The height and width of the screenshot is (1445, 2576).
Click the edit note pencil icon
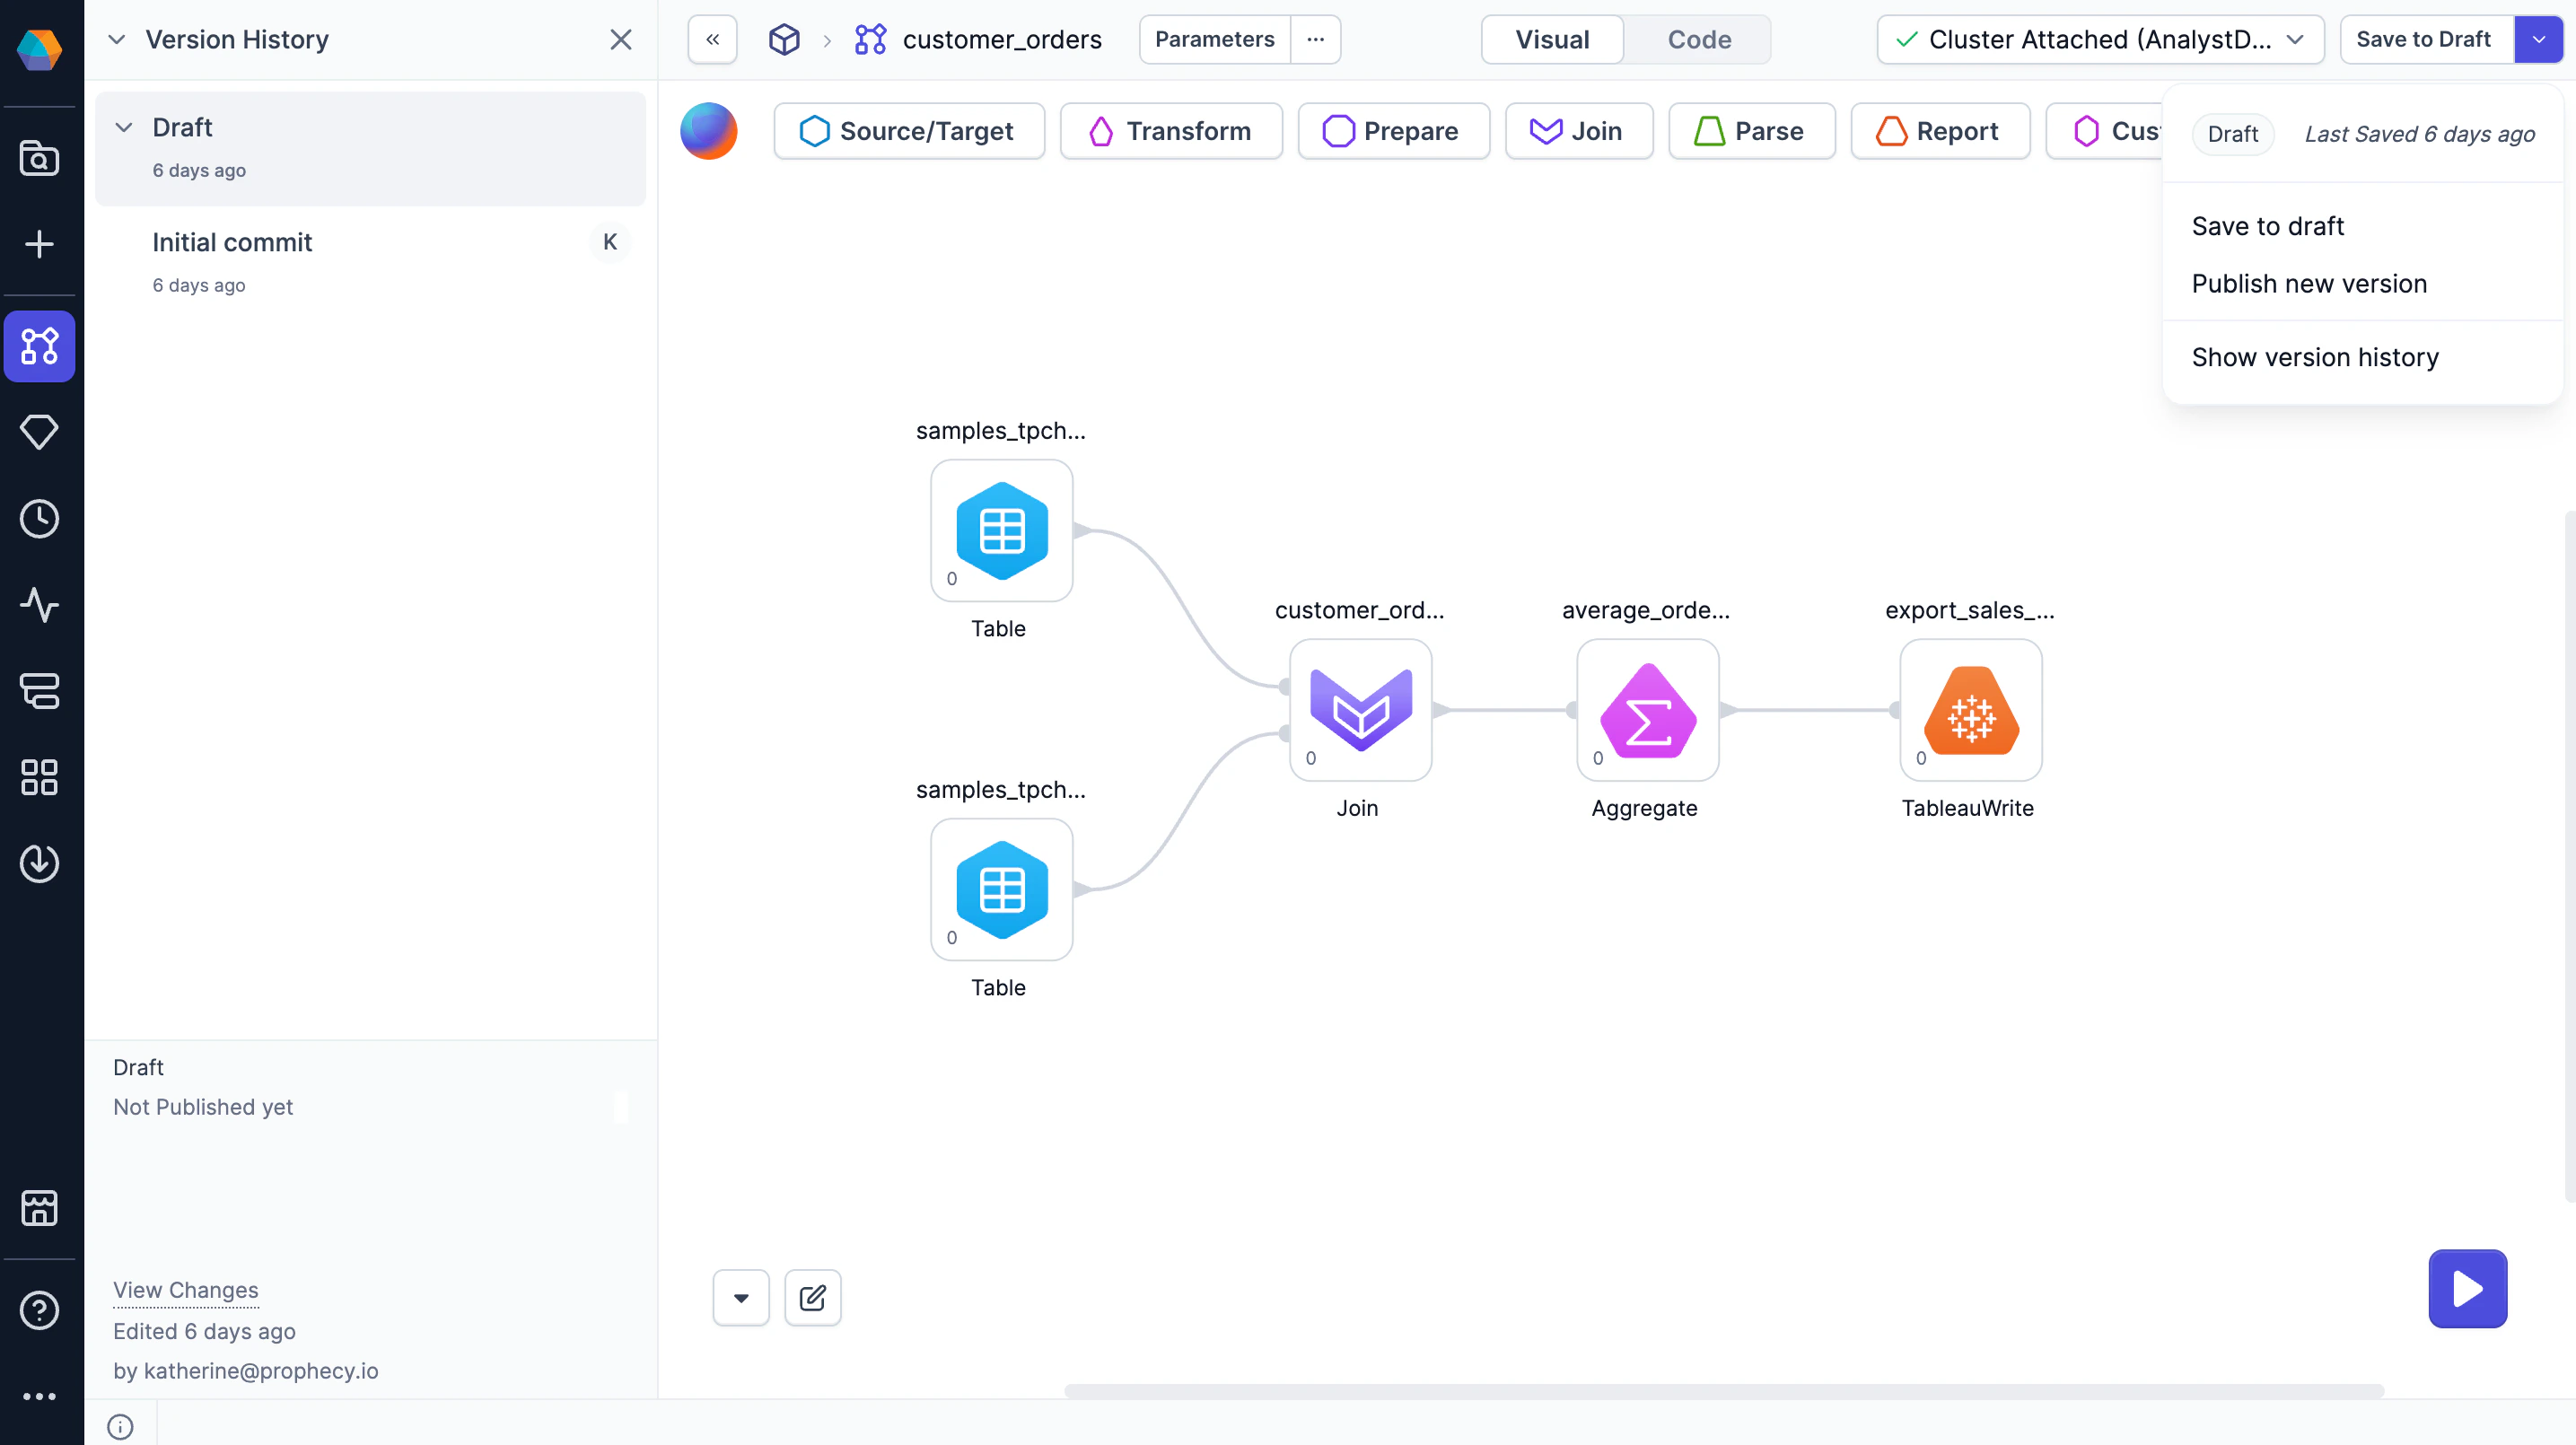813,1298
